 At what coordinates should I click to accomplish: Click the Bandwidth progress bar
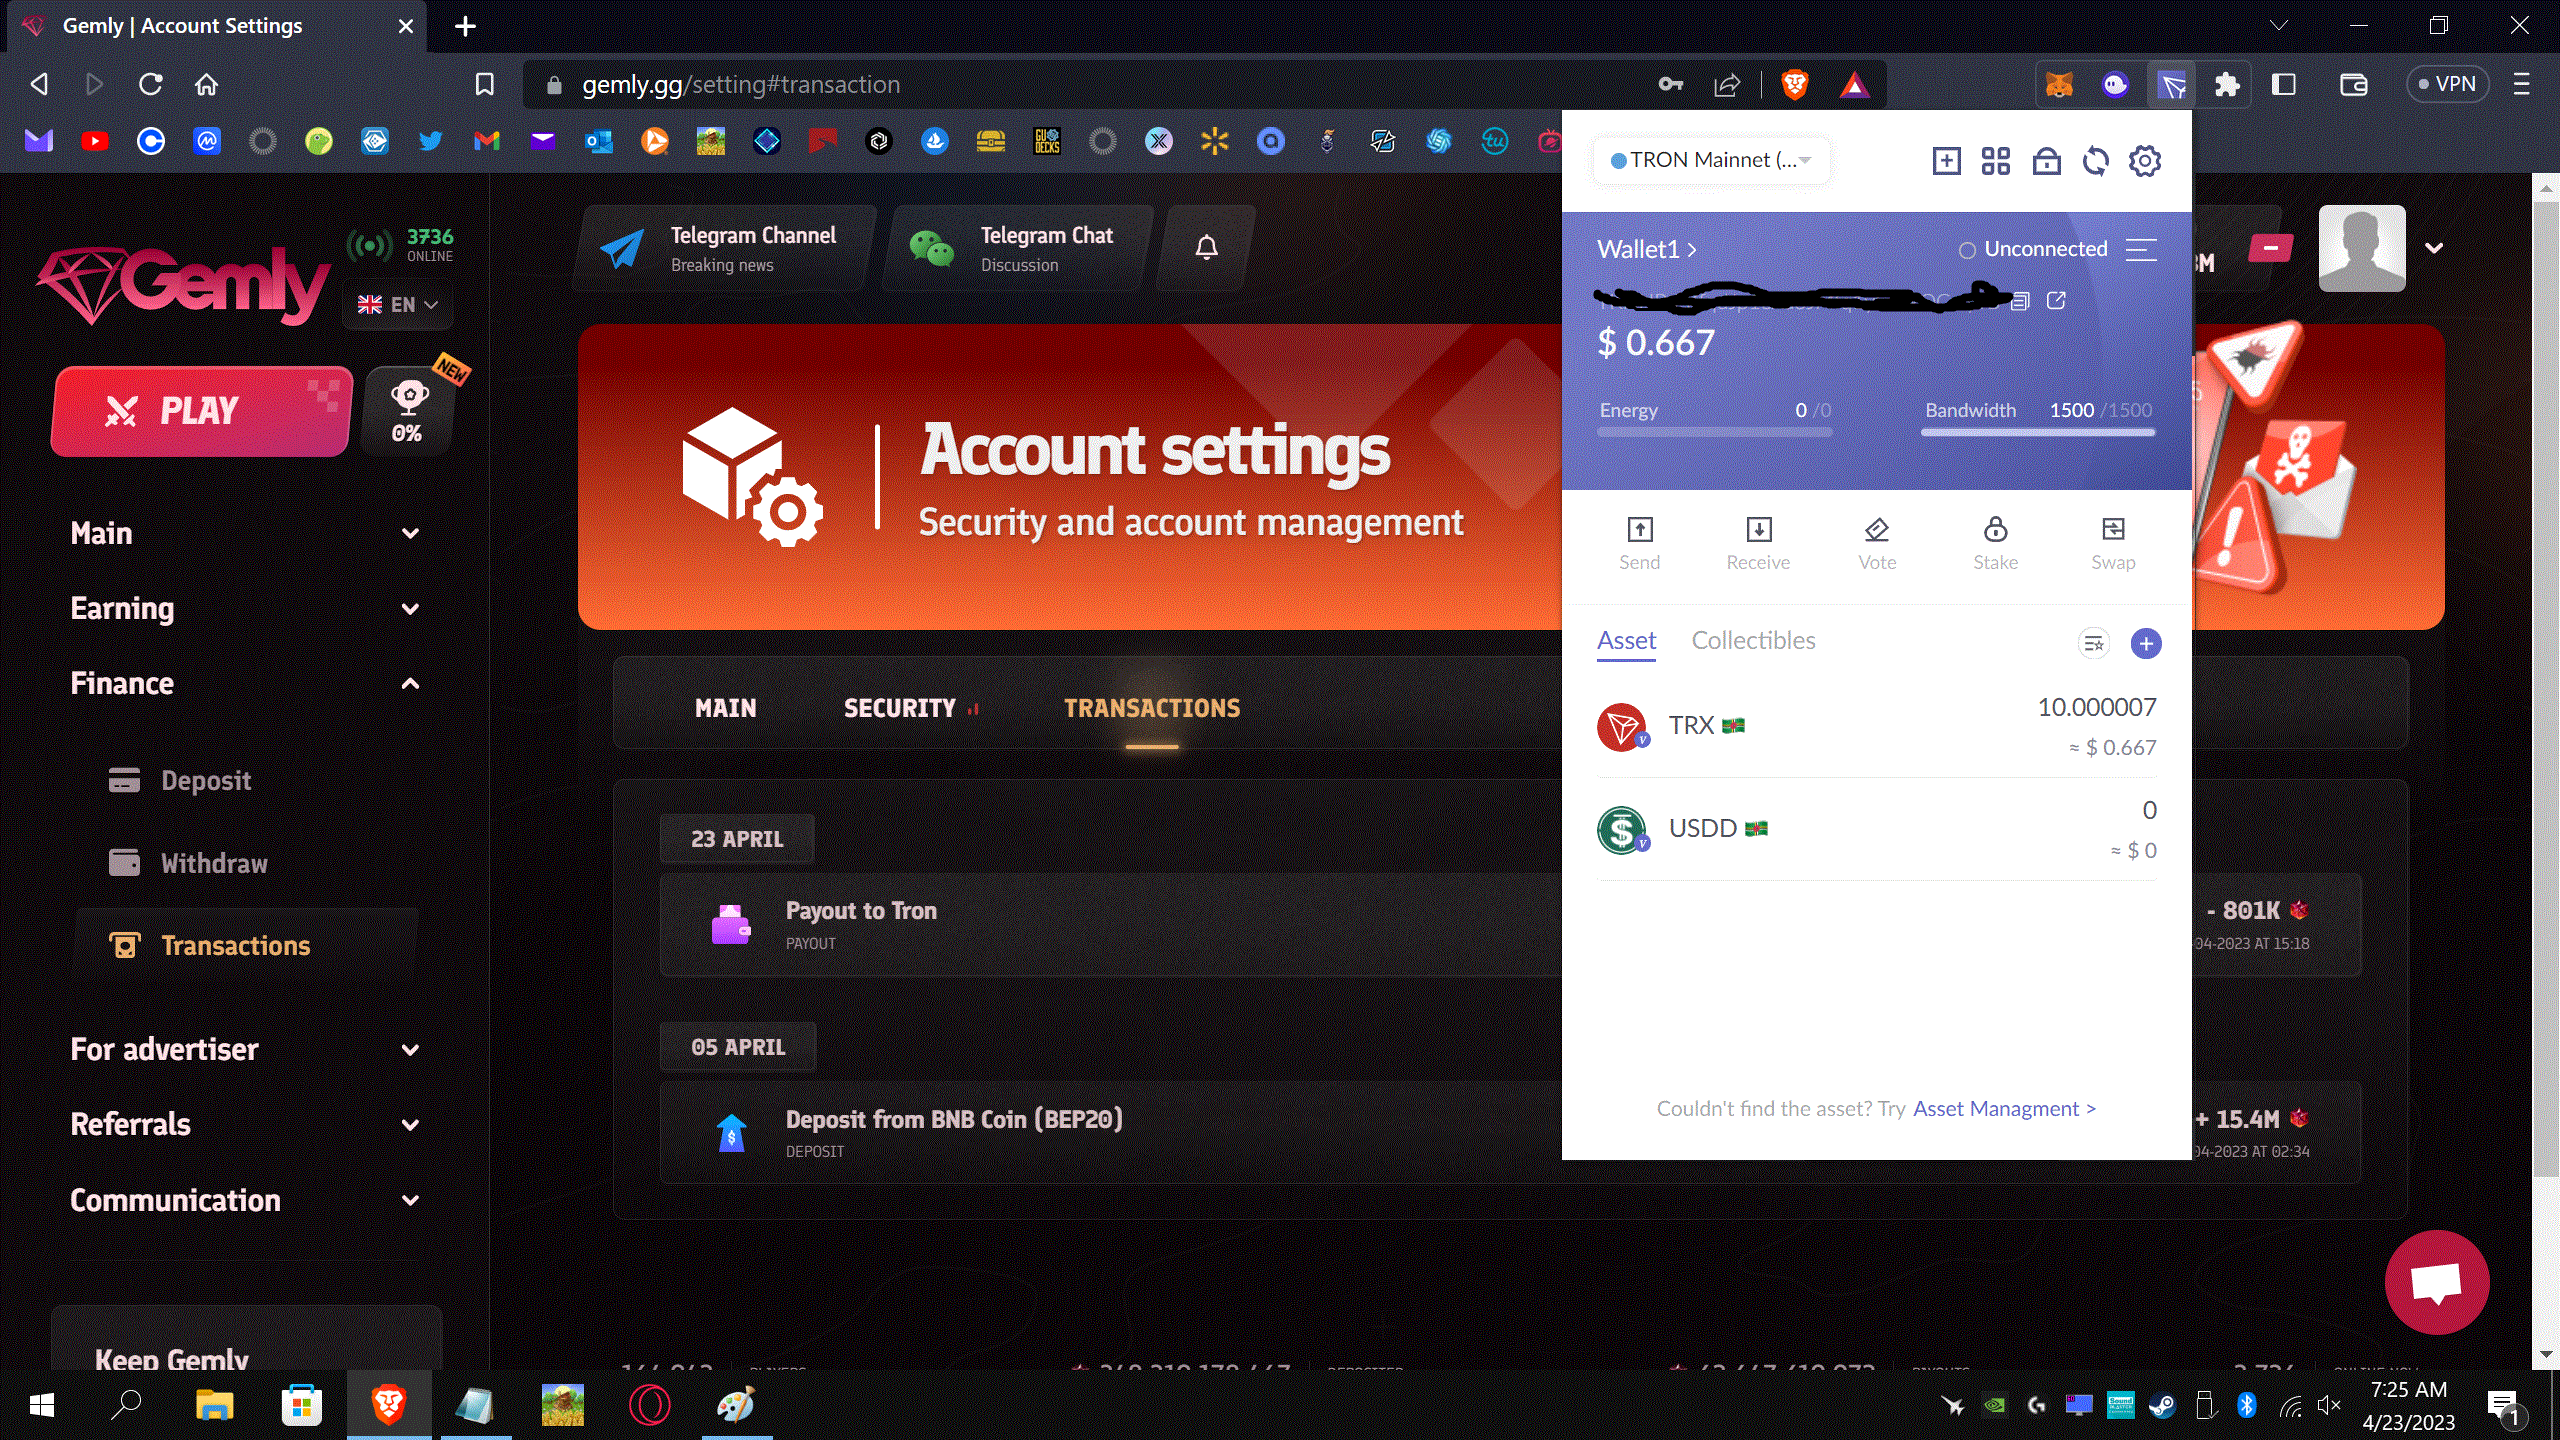click(x=2038, y=432)
